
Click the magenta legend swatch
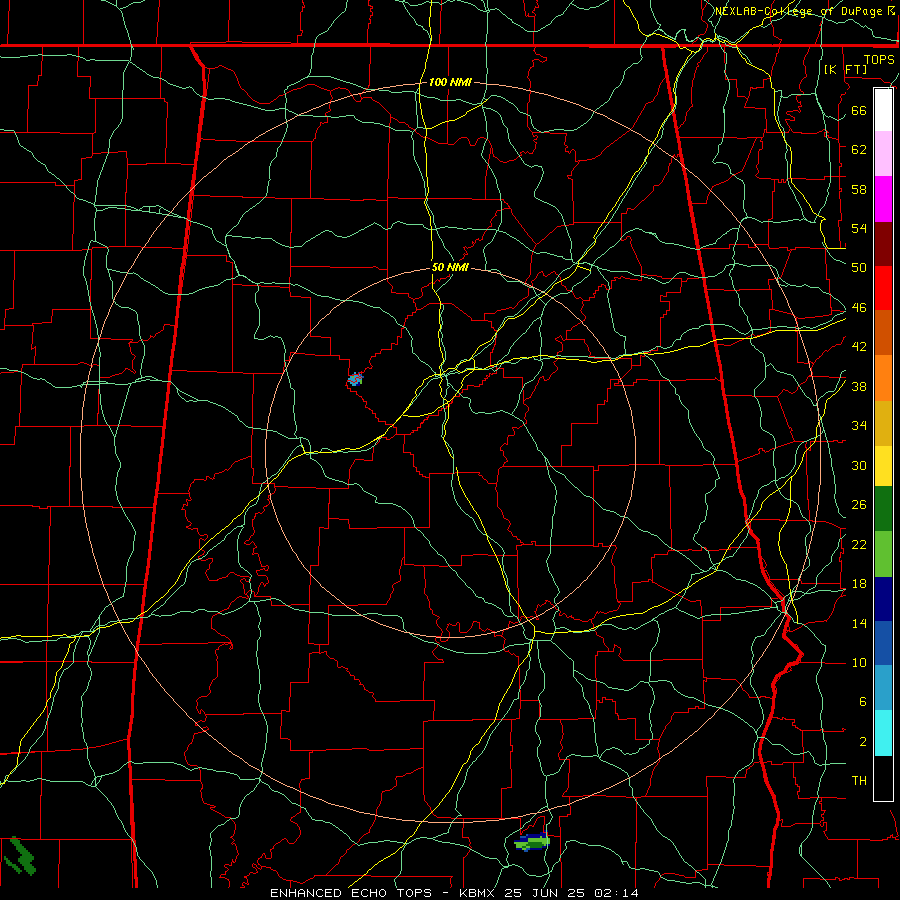[x=883, y=199]
